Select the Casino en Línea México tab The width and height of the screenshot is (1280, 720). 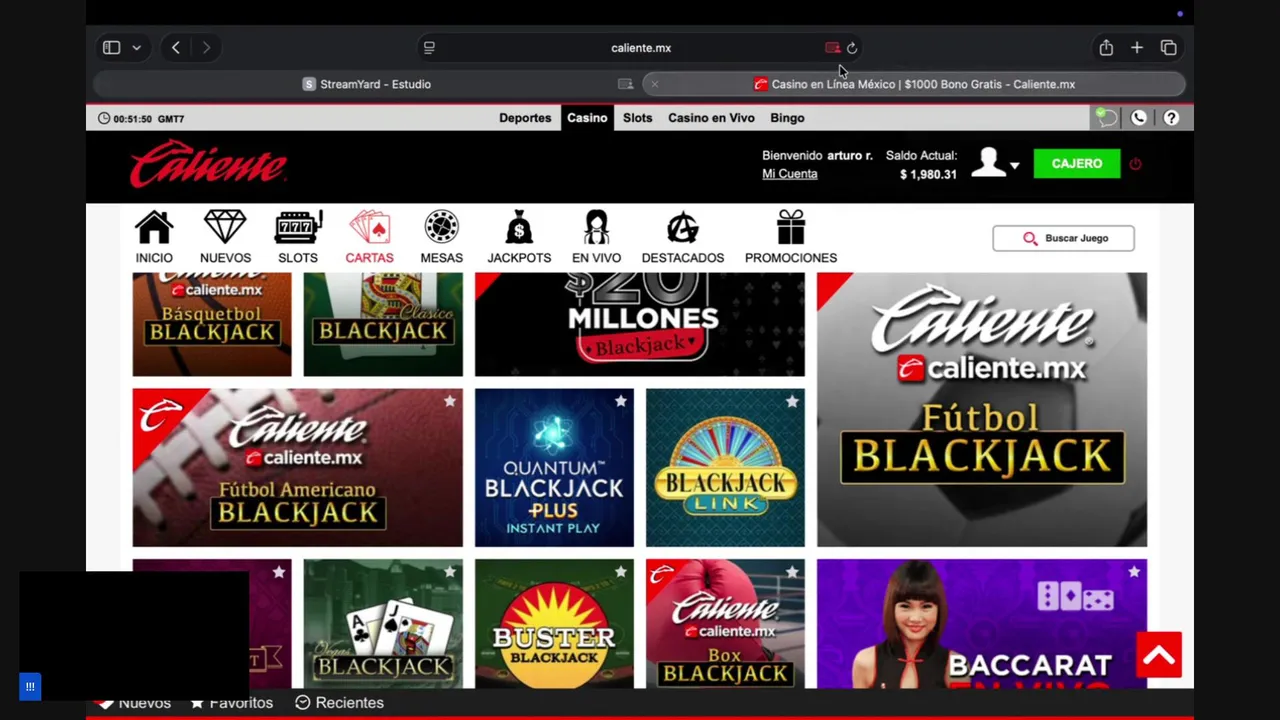coord(914,84)
